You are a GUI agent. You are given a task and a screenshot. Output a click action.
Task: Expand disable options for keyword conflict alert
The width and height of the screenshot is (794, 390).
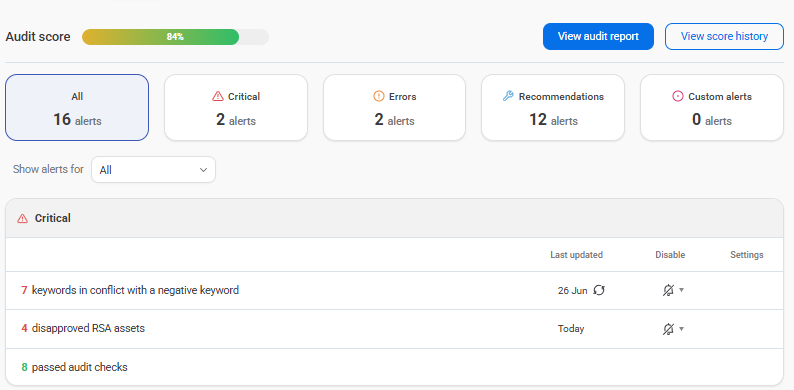[x=682, y=290]
